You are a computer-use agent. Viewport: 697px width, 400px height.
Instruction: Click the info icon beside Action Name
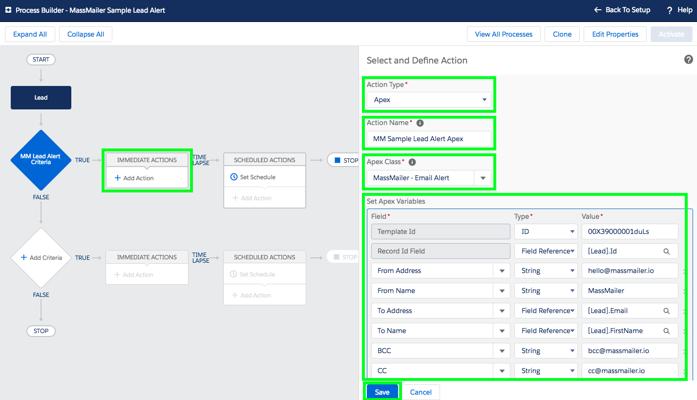click(420, 123)
